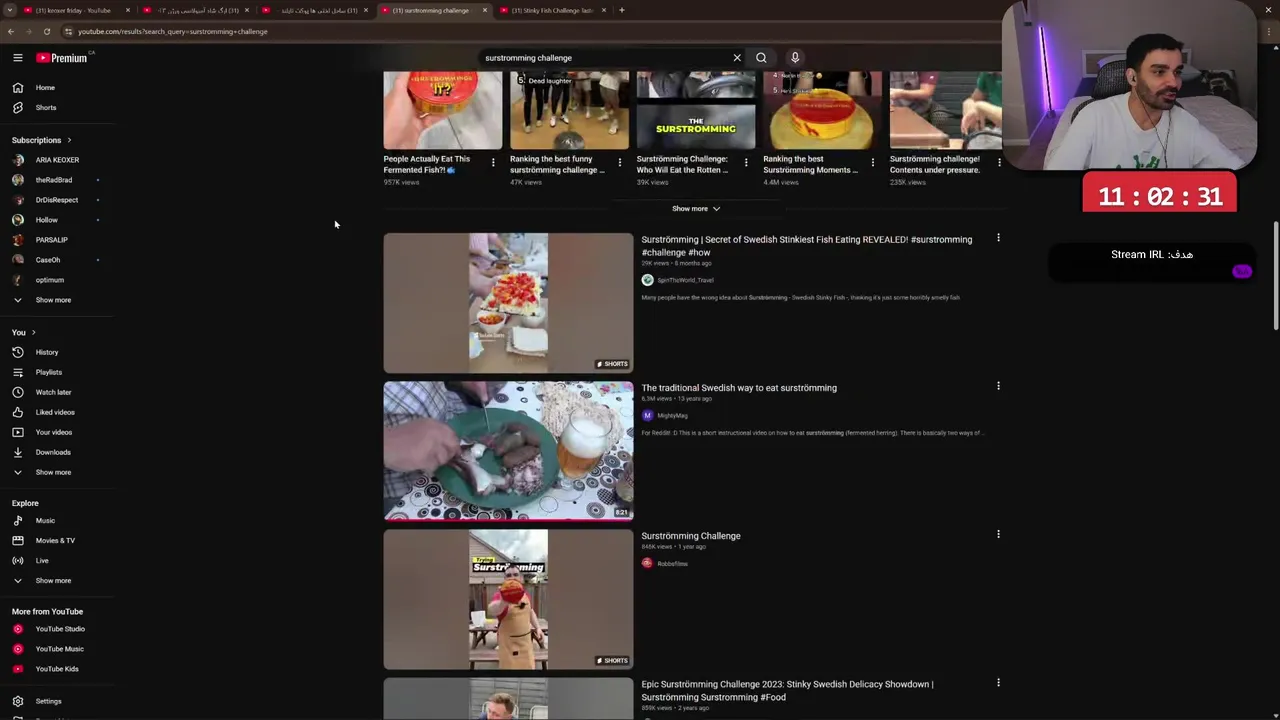Open options for 'People Actually Eat This' short

coord(492,162)
